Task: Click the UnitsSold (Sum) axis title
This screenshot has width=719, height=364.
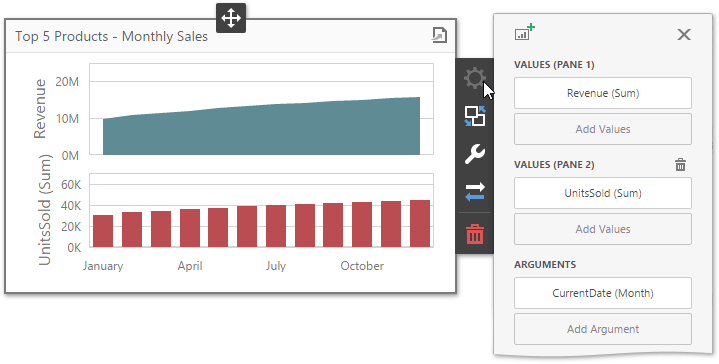Action: pyautogui.click(x=44, y=210)
